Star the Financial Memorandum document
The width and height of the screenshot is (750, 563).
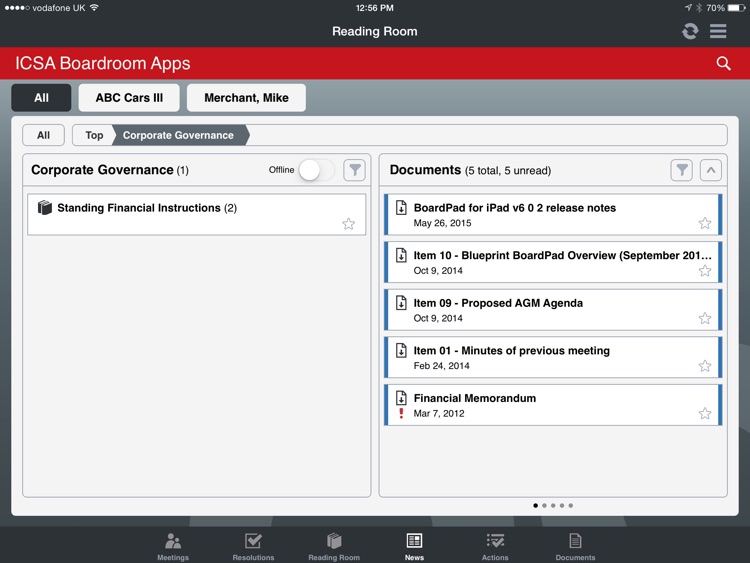(x=705, y=413)
